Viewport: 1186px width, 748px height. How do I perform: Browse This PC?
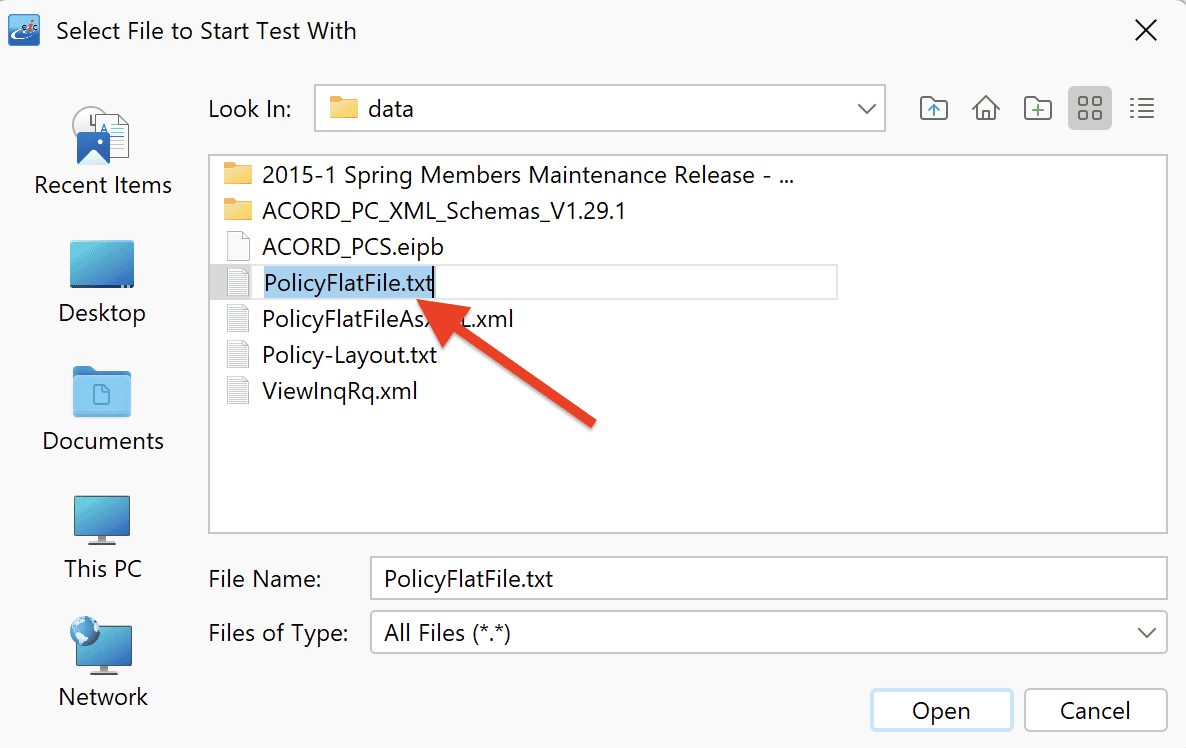pyautogui.click(x=103, y=537)
